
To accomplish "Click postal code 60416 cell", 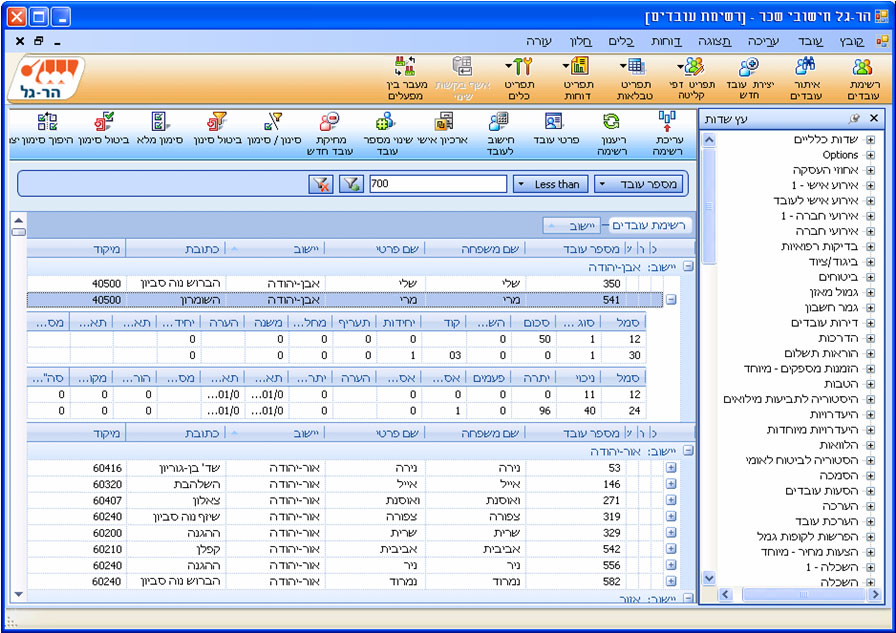I will click(x=77, y=468).
